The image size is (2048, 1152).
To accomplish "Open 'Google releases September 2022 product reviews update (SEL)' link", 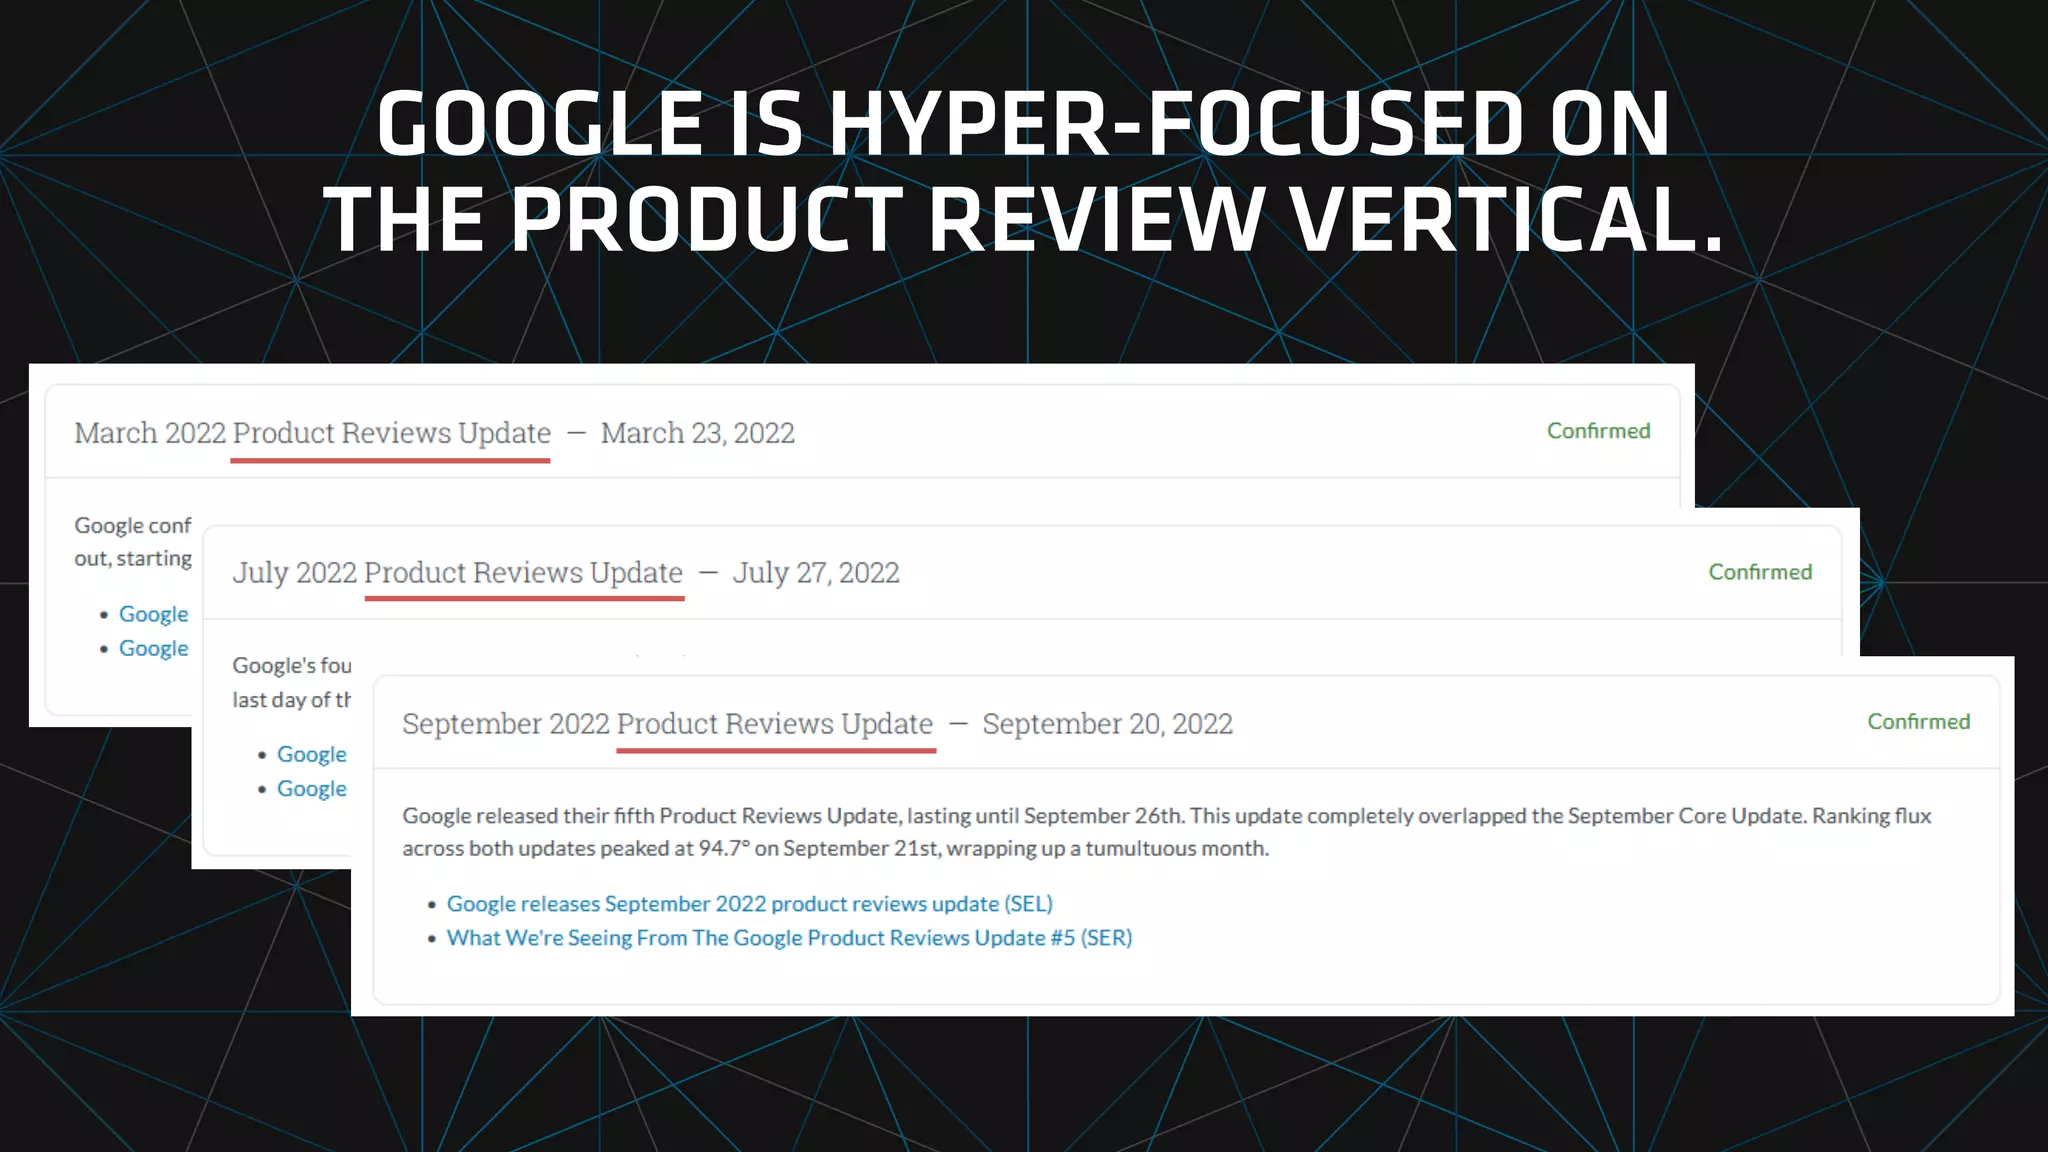I will [x=749, y=904].
